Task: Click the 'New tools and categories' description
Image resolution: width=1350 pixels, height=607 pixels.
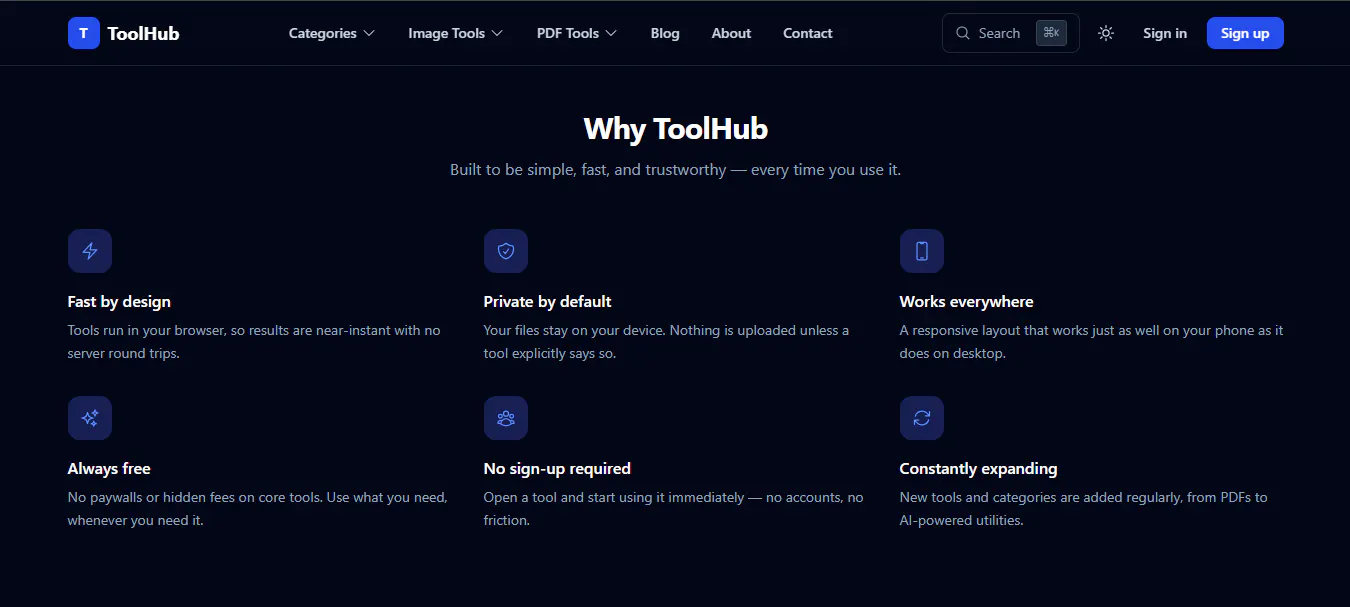Action: click(x=1083, y=509)
